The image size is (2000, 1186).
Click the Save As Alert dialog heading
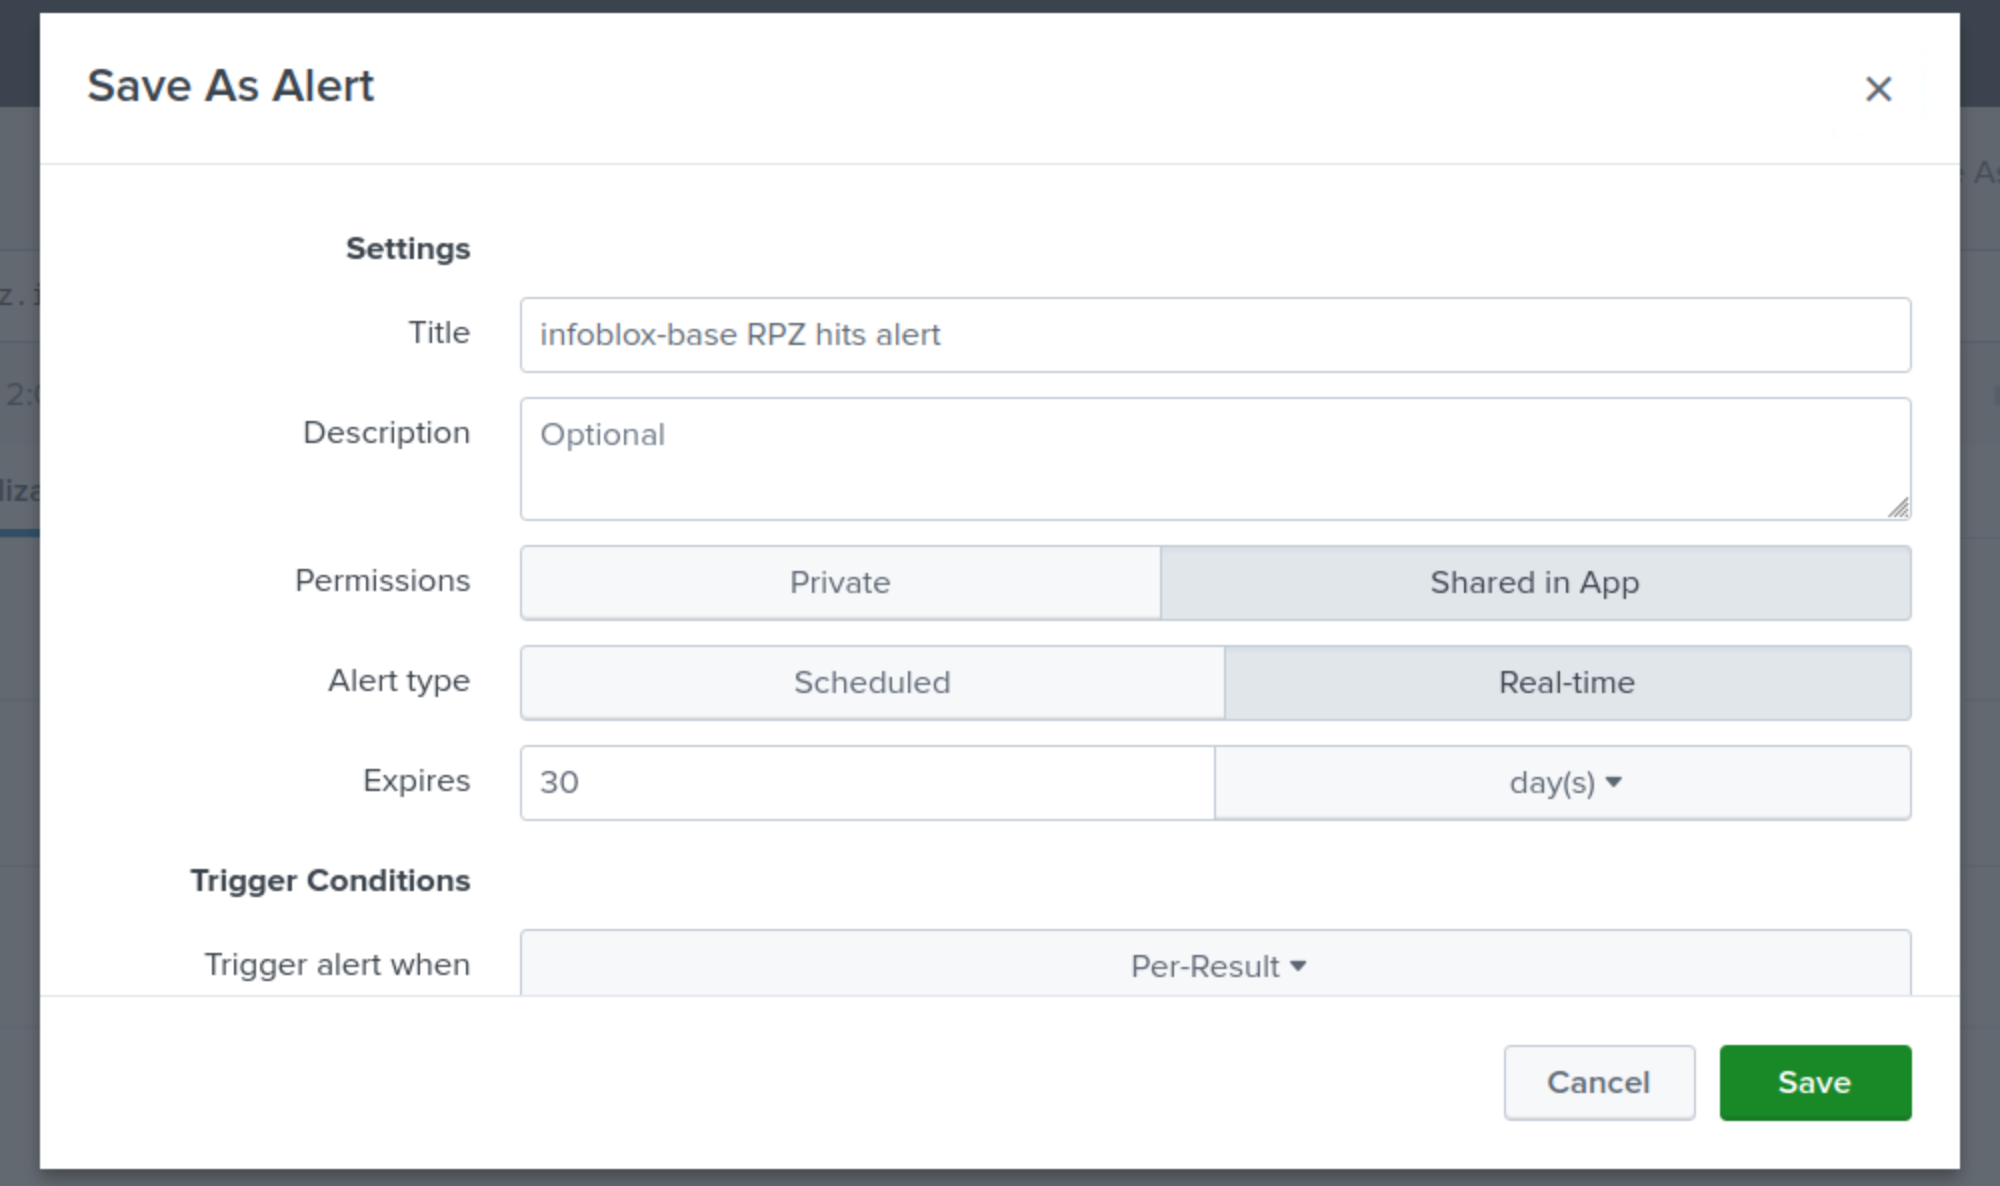point(230,86)
